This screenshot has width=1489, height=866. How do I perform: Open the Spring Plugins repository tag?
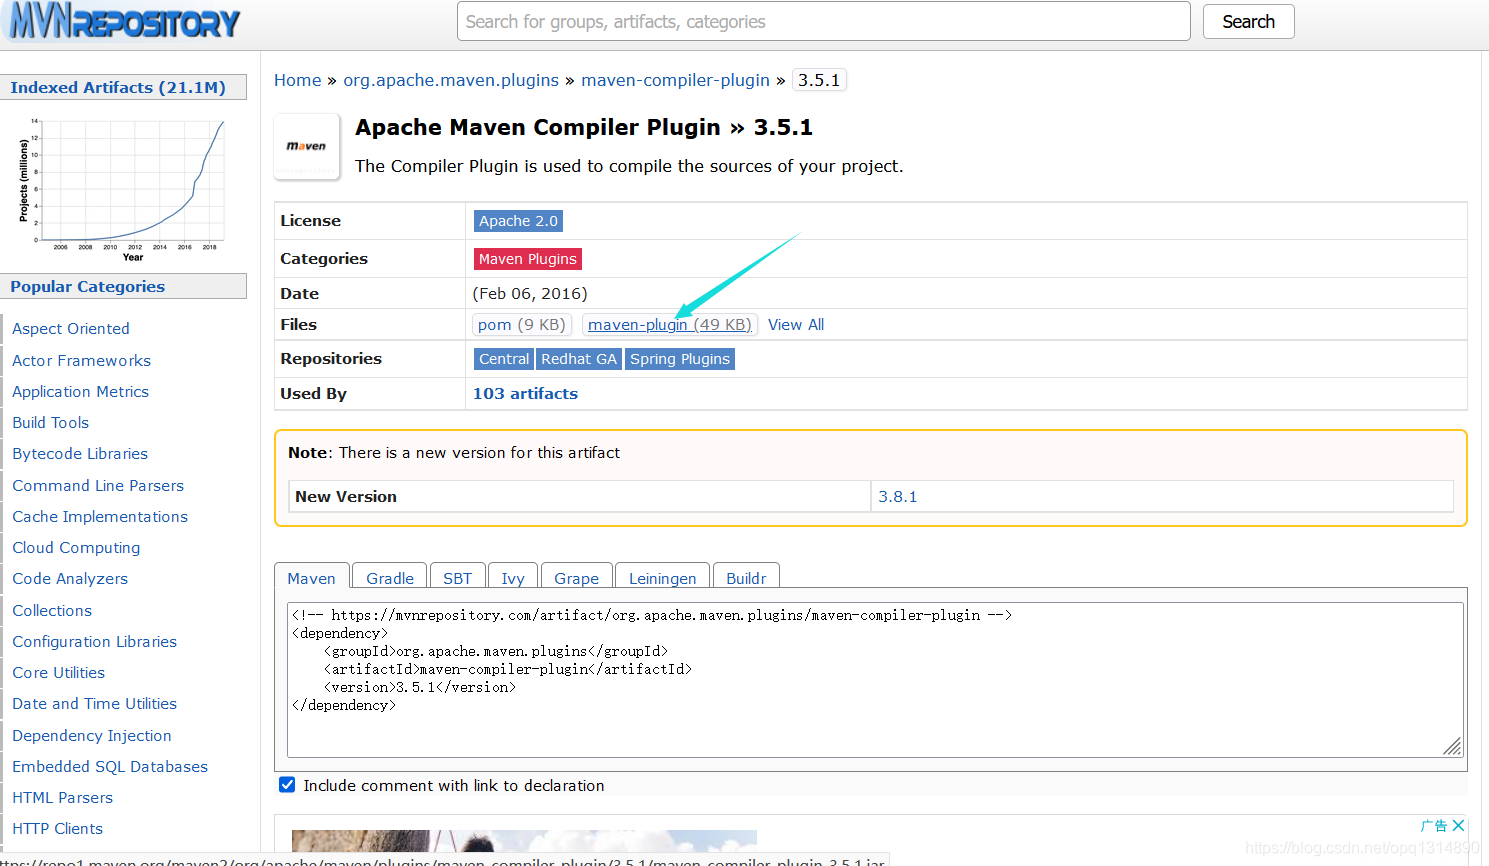(x=680, y=359)
